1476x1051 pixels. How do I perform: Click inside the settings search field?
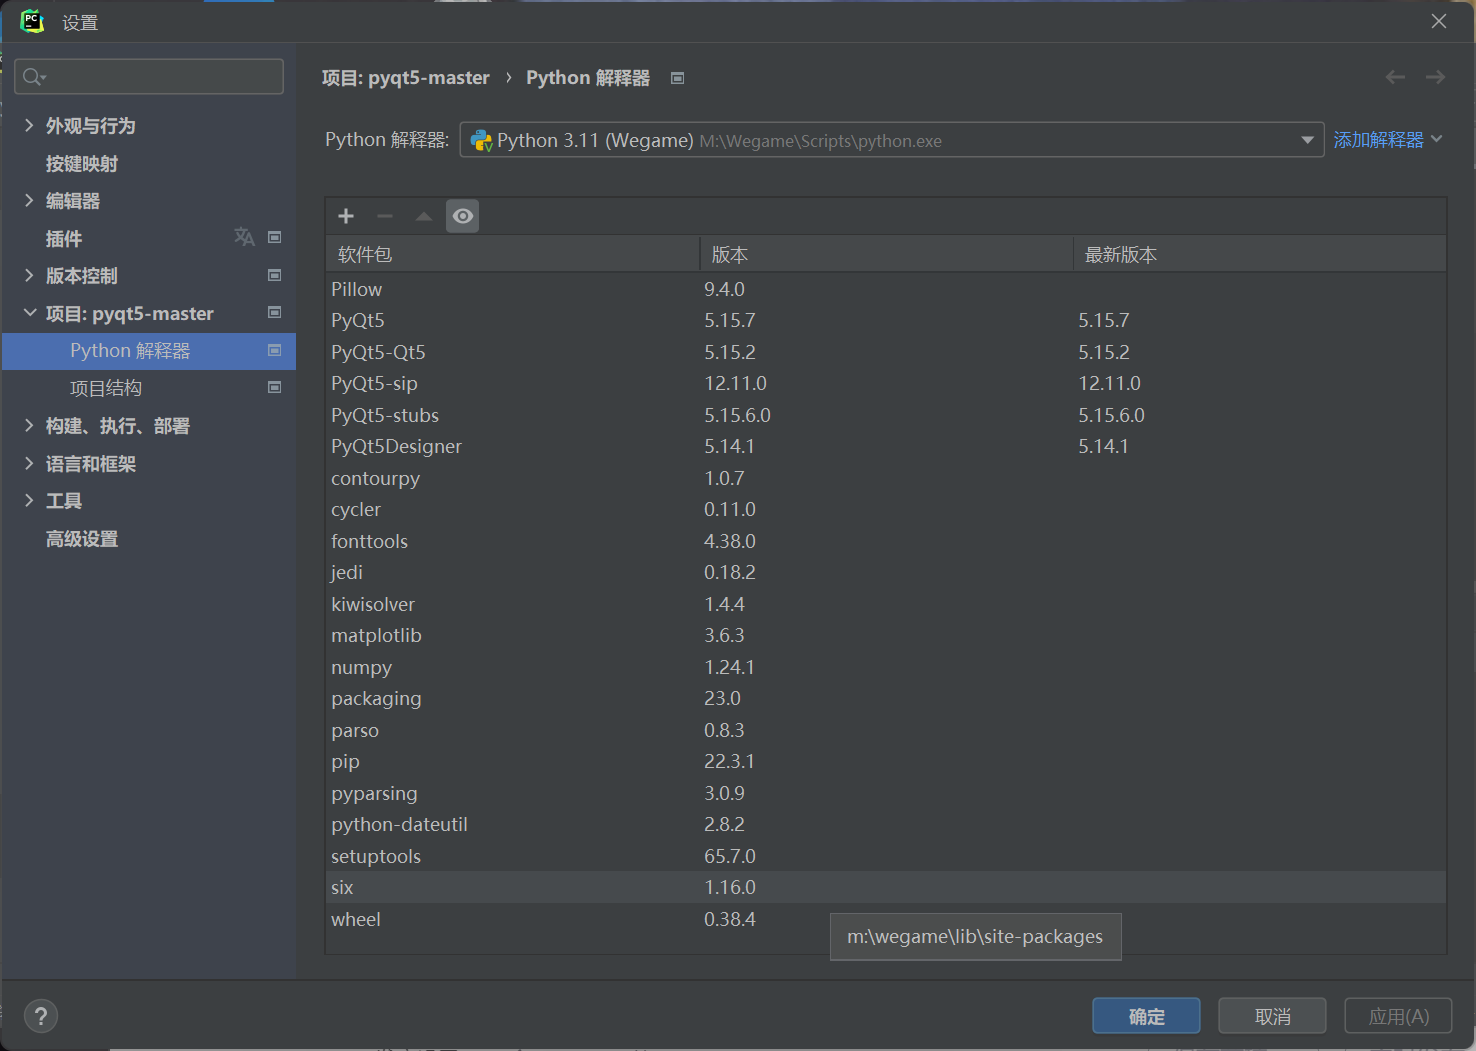(150, 76)
